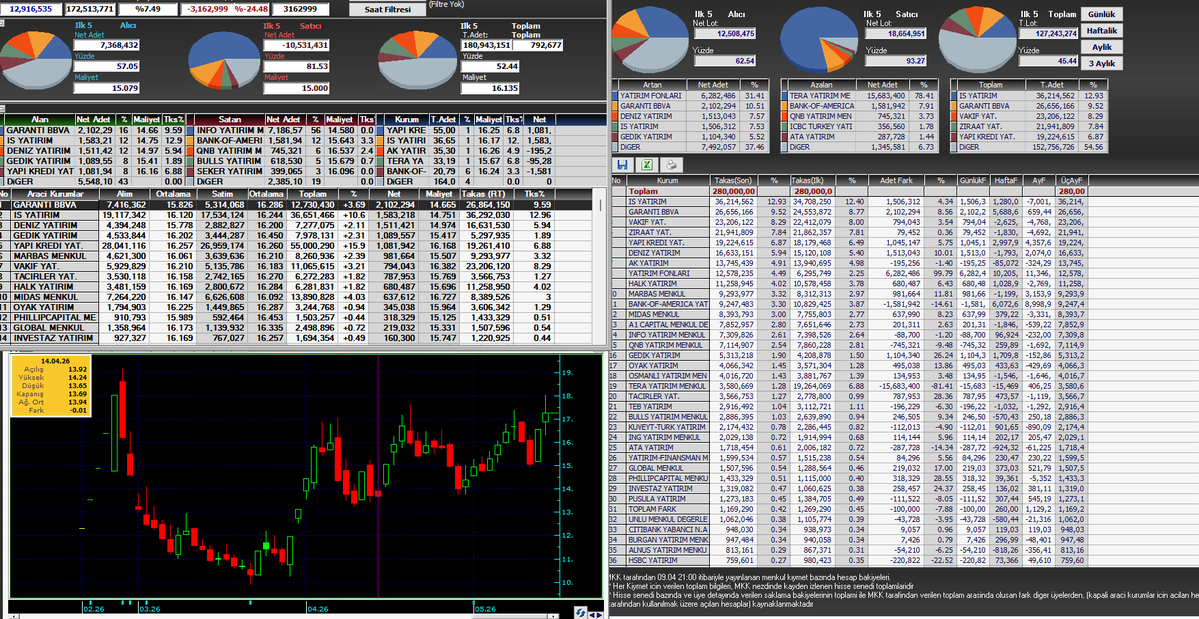Click the Maliyet field showing 16.135
Image resolution: width=1199 pixels, height=619 pixels.
(490, 88)
